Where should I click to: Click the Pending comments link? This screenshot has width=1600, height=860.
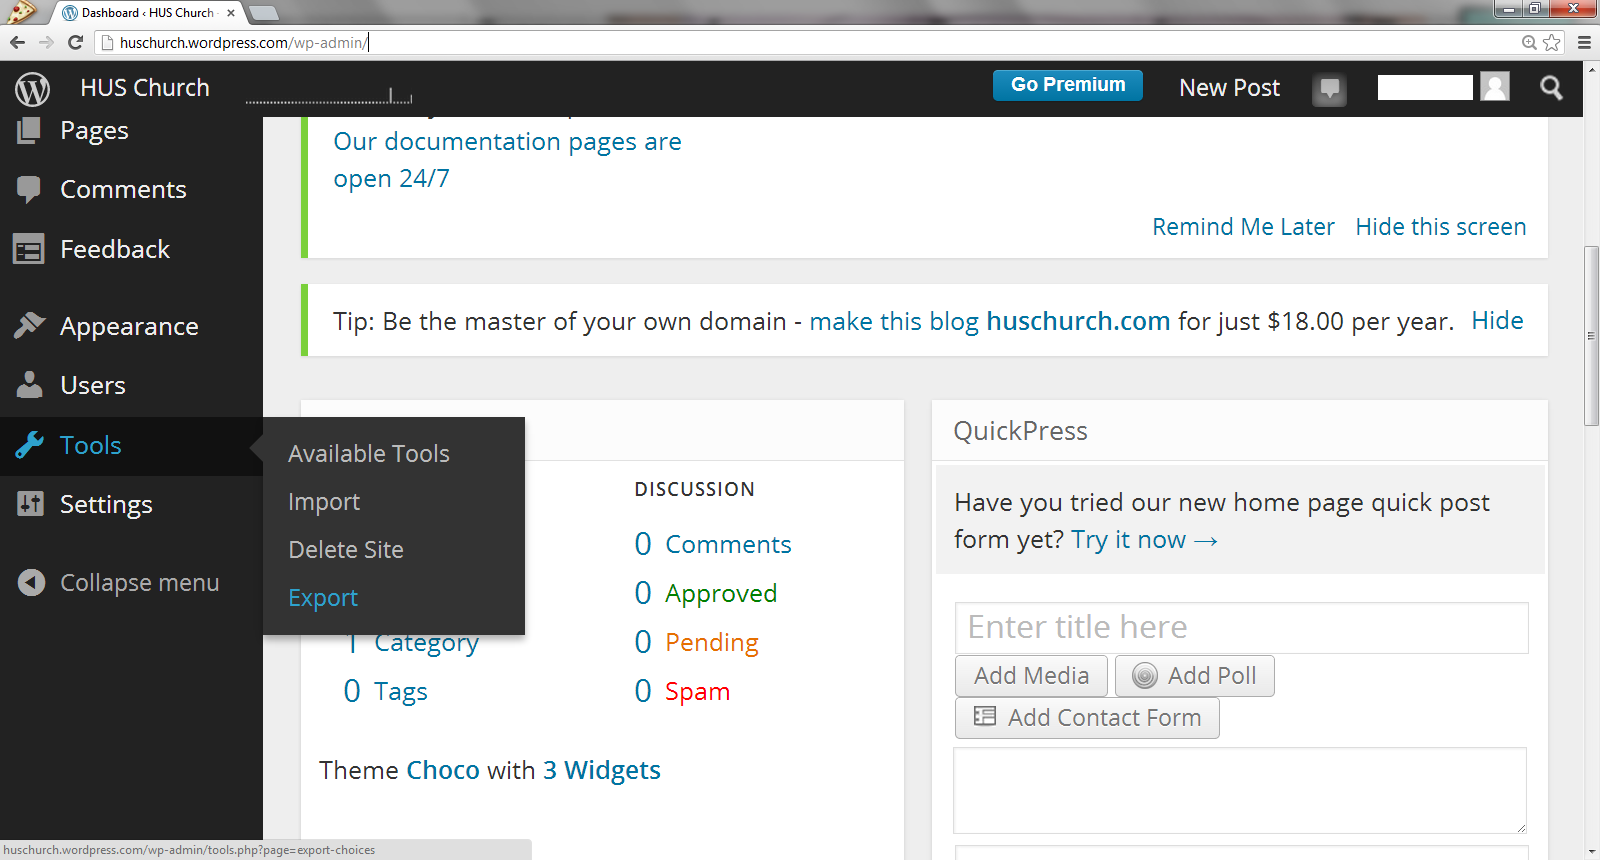[x=712, y=642]
